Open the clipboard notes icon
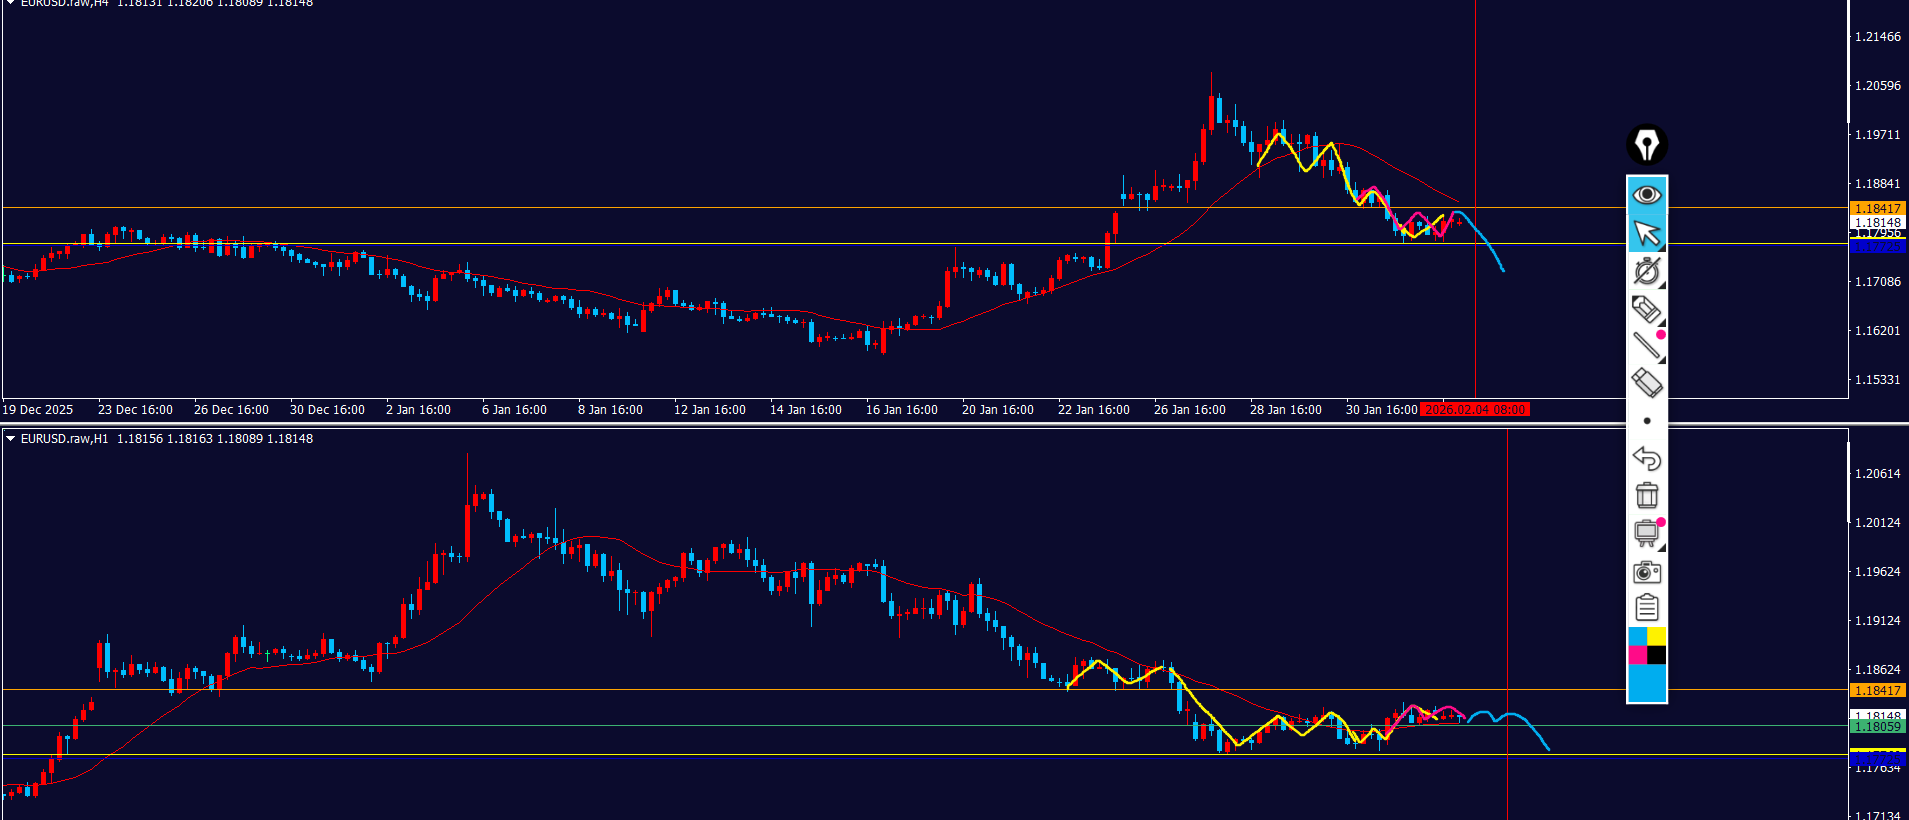This screenshot has width=1909, height=820. coord(1646,608)
